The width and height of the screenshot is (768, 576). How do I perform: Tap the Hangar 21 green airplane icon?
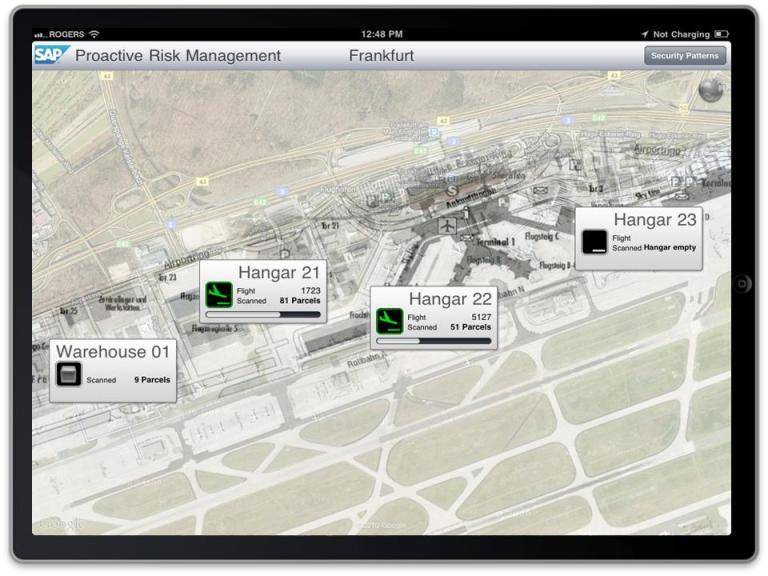coord(218,294)
